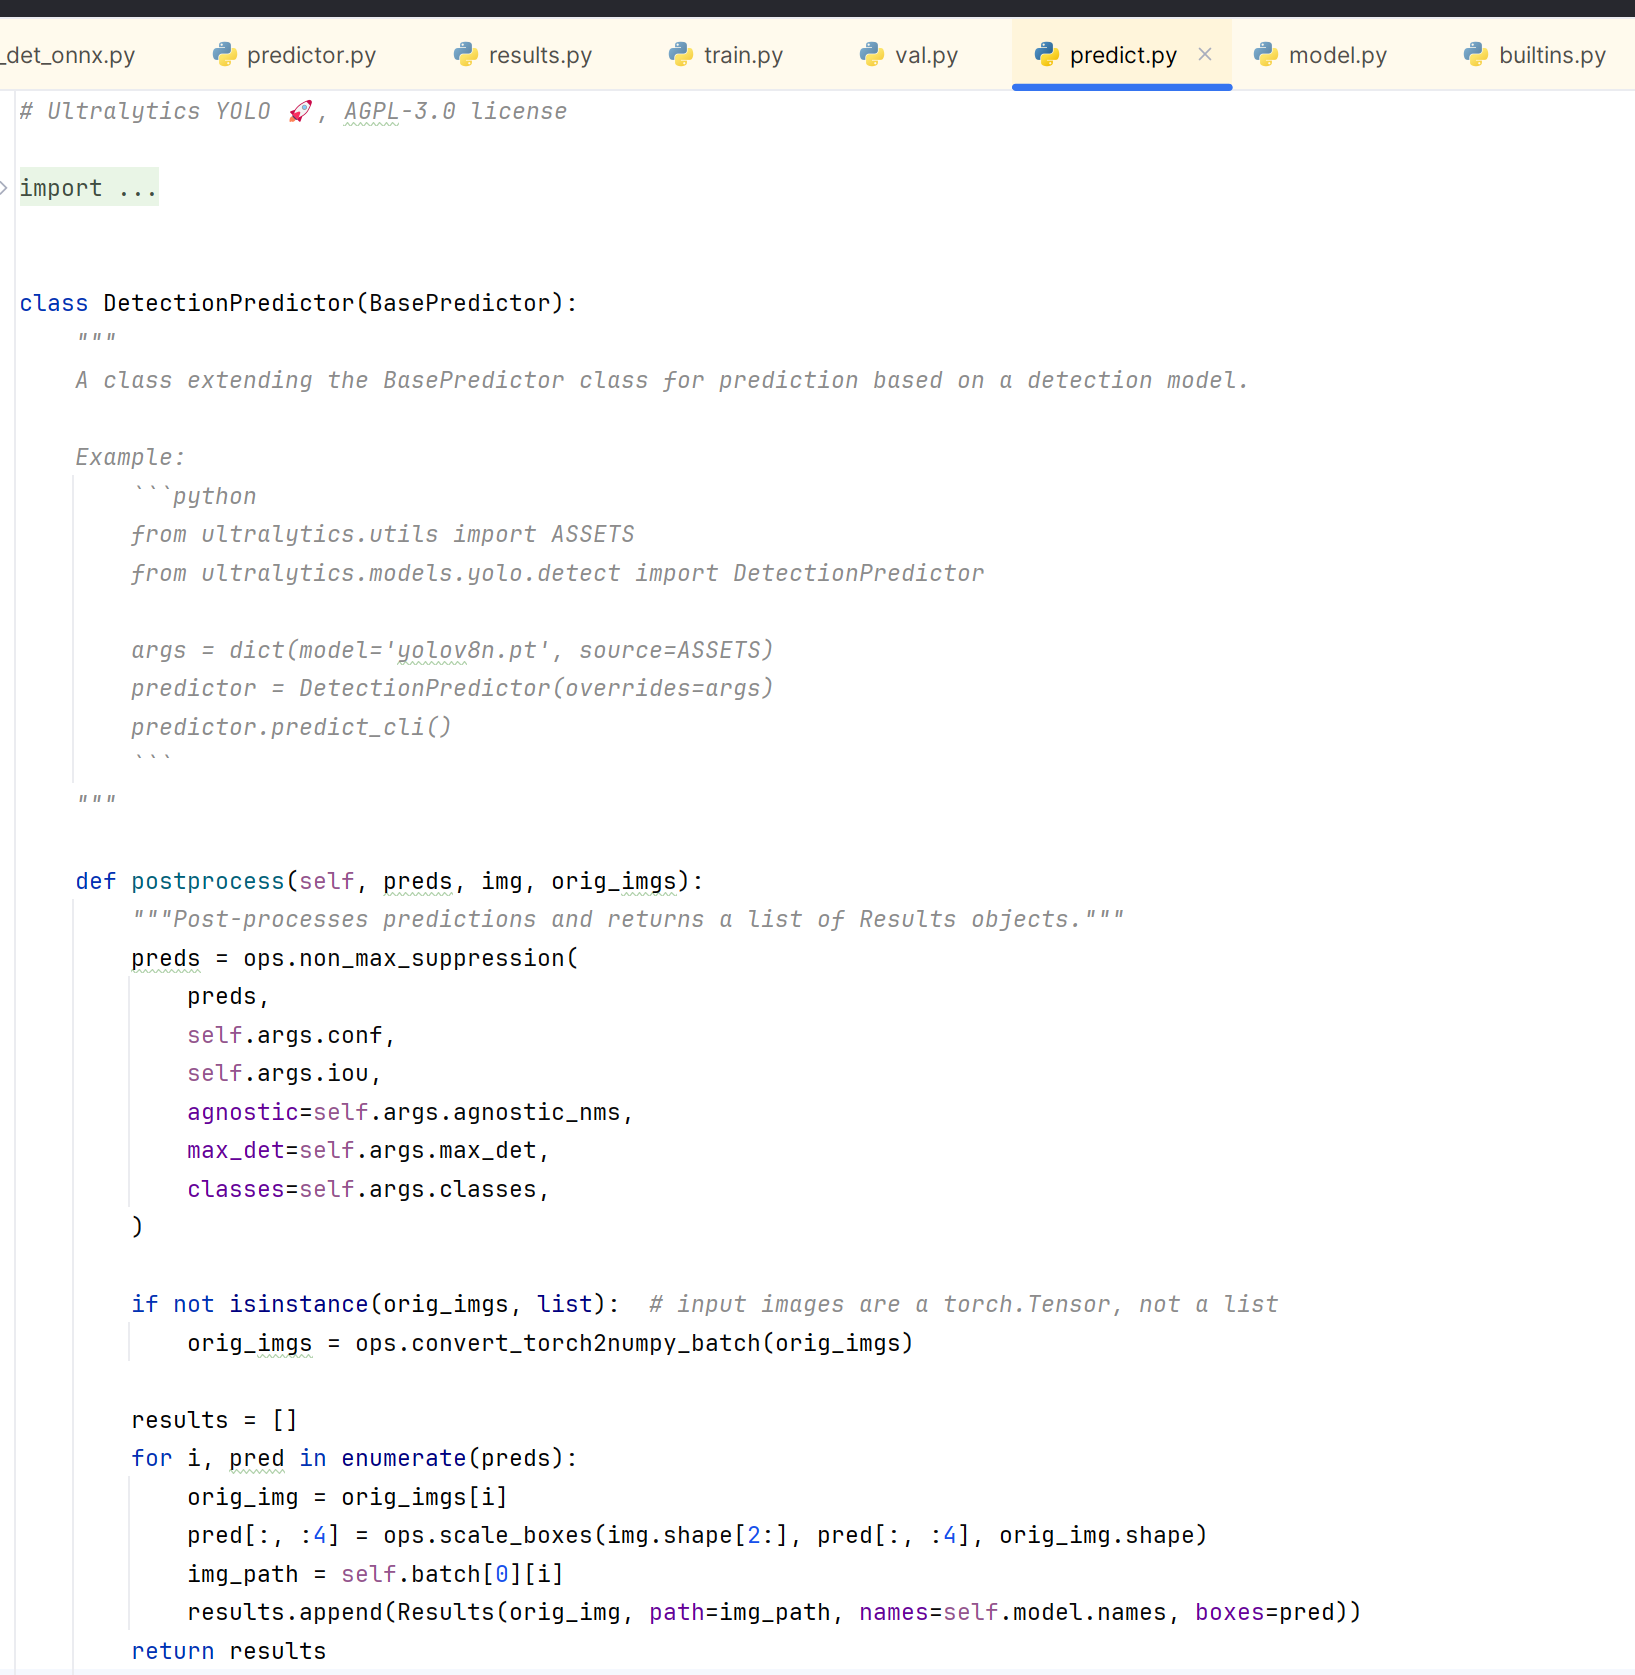Screen dimensions: 1635x1675
Task: Close the predict.py tab
Action: pos(1205,54)
